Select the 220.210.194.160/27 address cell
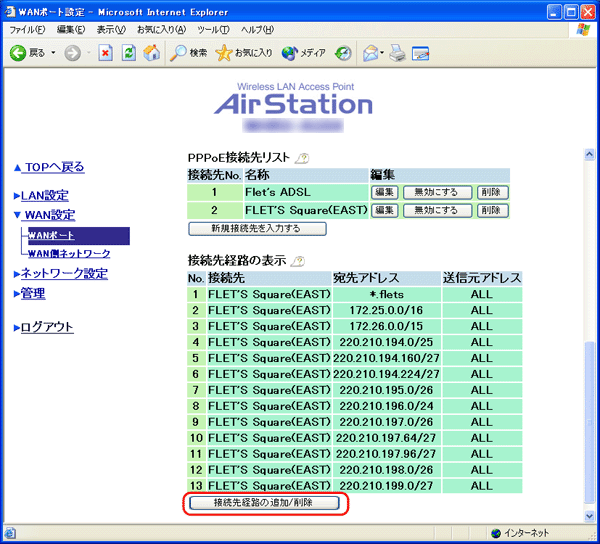The height and width of the screenshot is (544, 600). [x=387, y=358]
